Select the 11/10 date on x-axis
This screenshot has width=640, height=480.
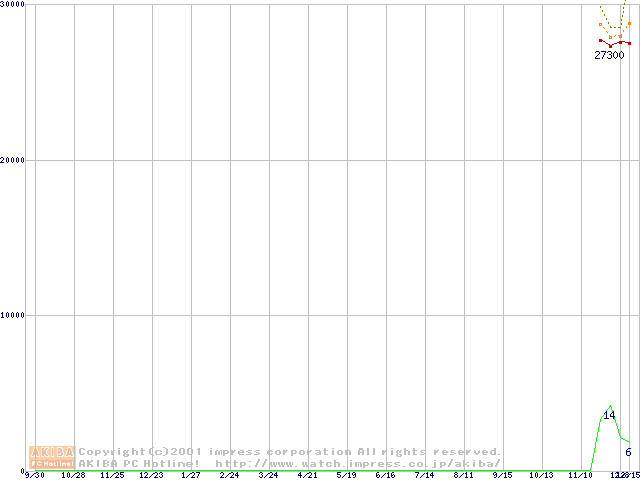coord(580,475)
